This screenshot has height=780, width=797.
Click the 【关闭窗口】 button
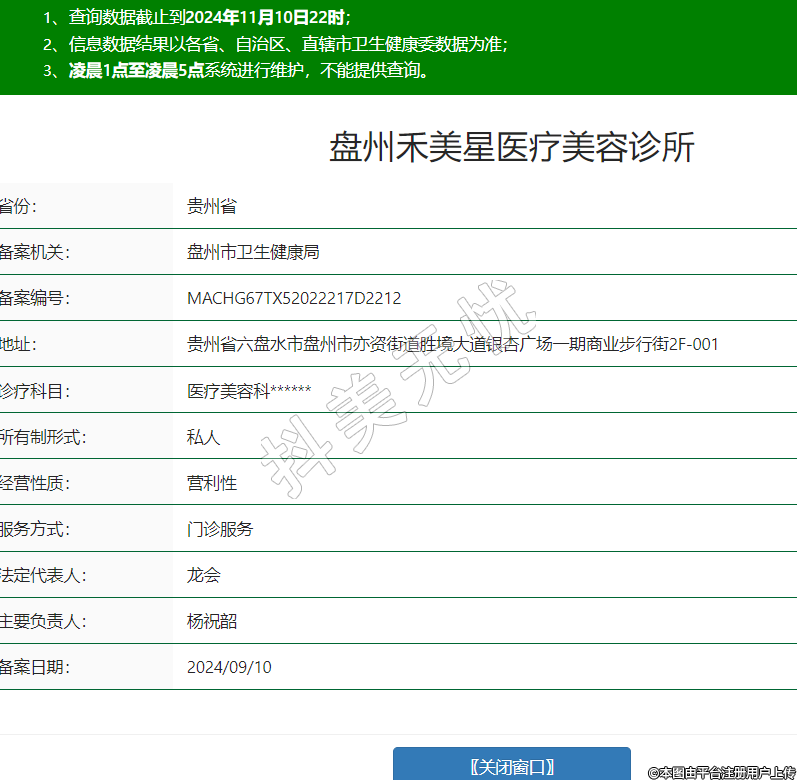point(511,766)
